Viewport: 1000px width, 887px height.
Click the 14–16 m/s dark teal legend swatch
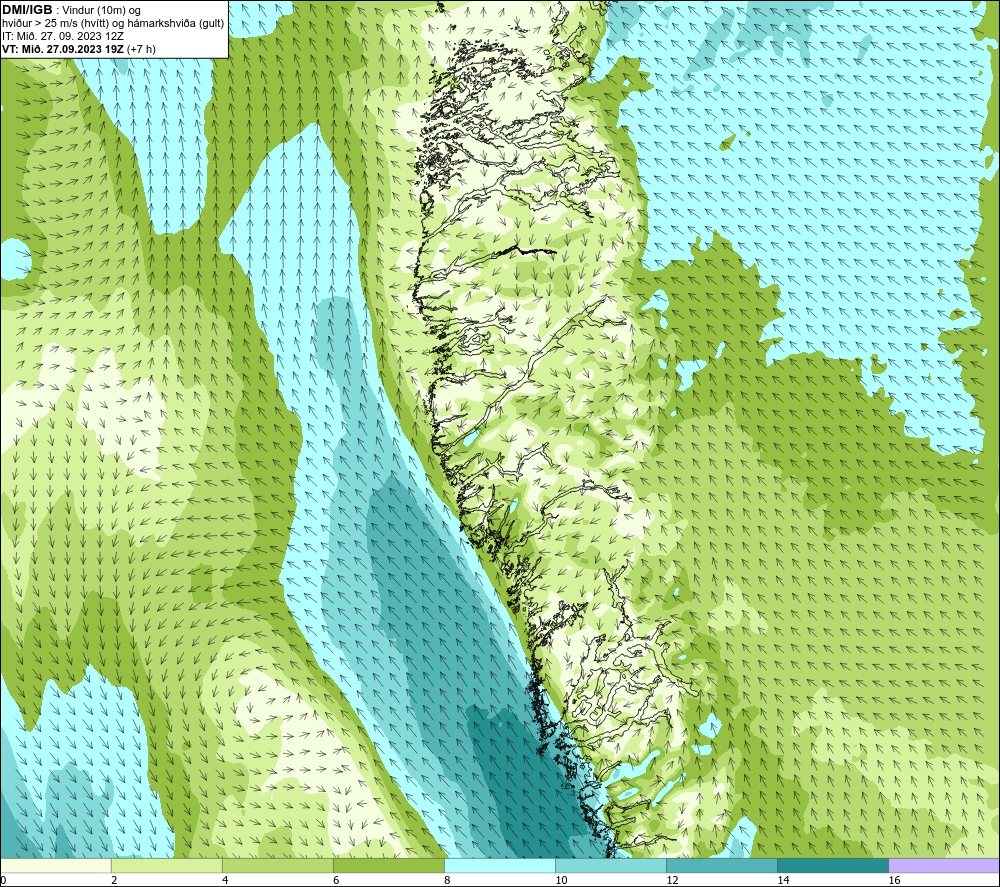pos(832,865)
